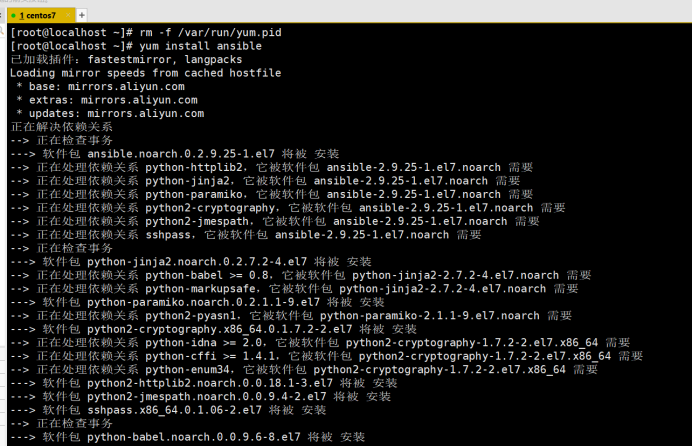
Task: Open a new session tab with plus button
Action: [82, 15]
